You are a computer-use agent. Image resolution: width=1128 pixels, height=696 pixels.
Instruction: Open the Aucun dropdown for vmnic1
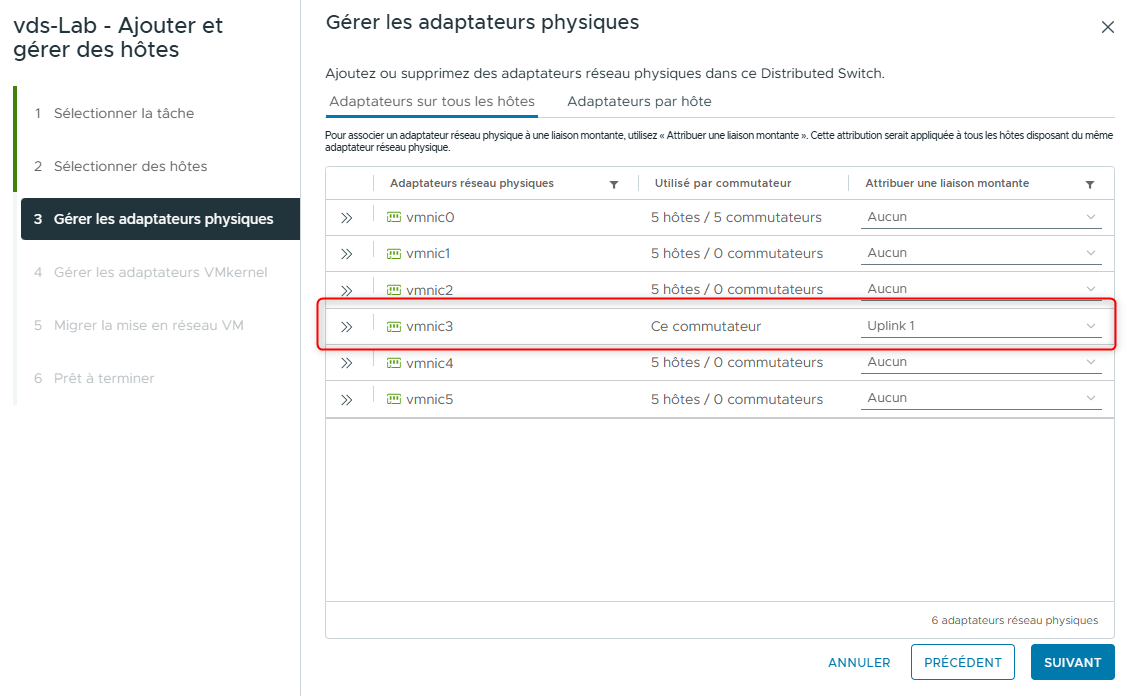click(x=980, y=252)
